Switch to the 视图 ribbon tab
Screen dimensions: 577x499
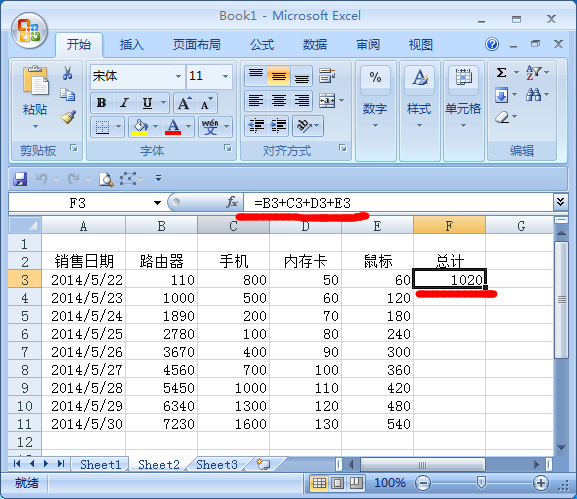pos(421,45)
